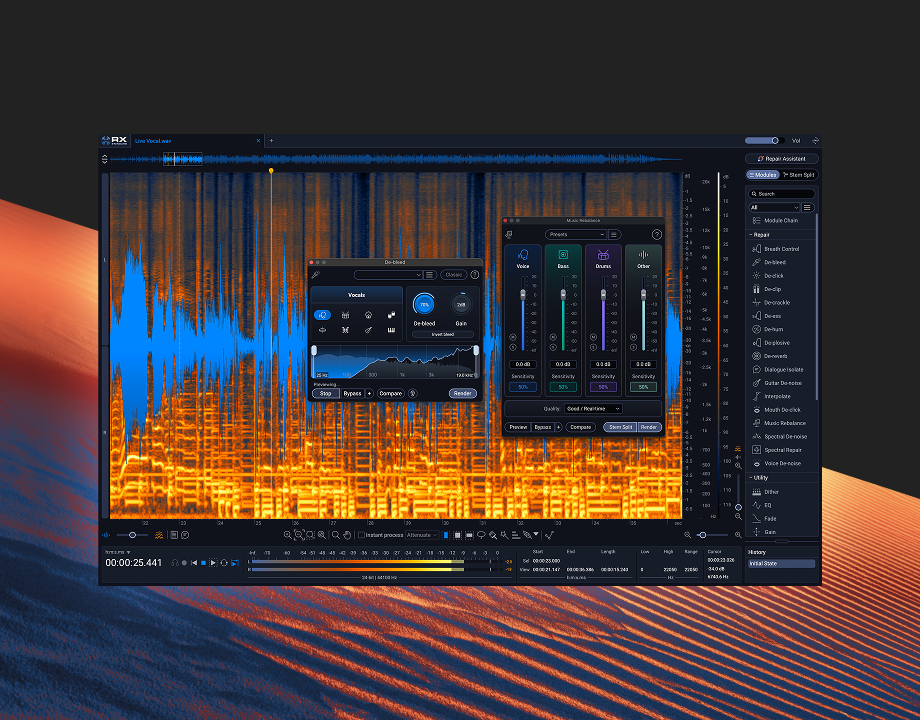The width and height of the screenshot is (920, 720).
Task: Adjust the De-bleed amount knob
Action: [424, 305]
